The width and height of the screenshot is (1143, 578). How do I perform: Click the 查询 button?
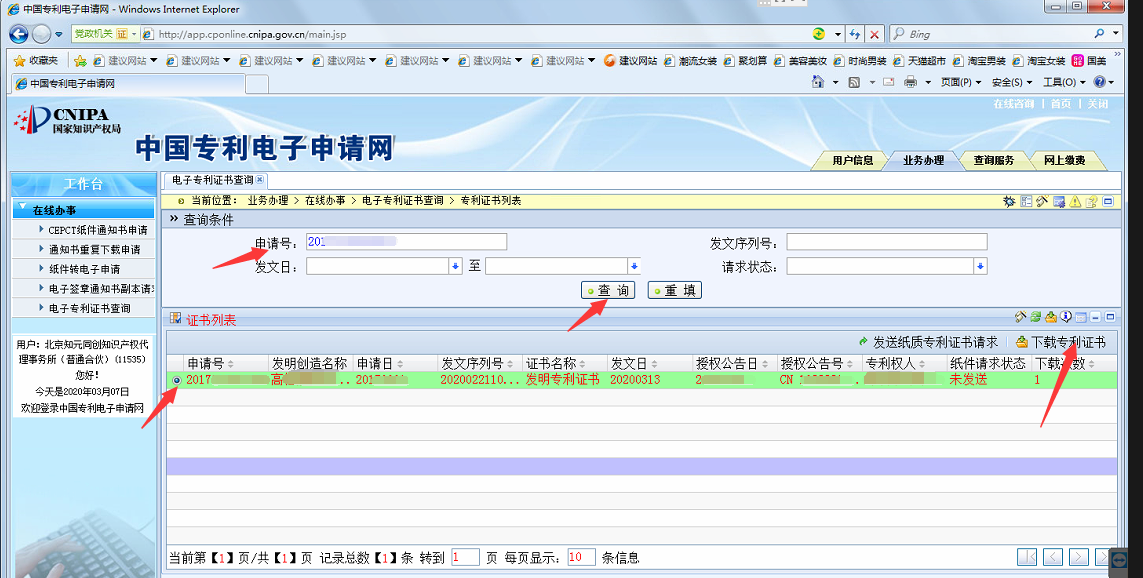(x=608, y=290)
